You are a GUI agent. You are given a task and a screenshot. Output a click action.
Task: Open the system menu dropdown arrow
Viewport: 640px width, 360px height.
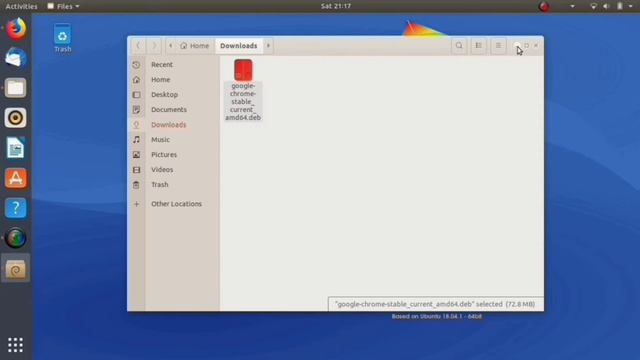tap(631, 6)
